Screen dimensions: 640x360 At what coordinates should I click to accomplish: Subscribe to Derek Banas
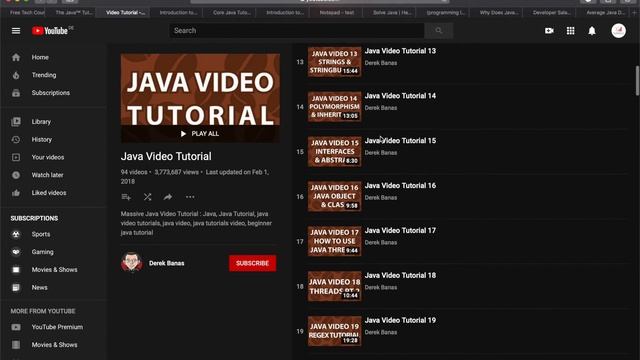point(252,263)
